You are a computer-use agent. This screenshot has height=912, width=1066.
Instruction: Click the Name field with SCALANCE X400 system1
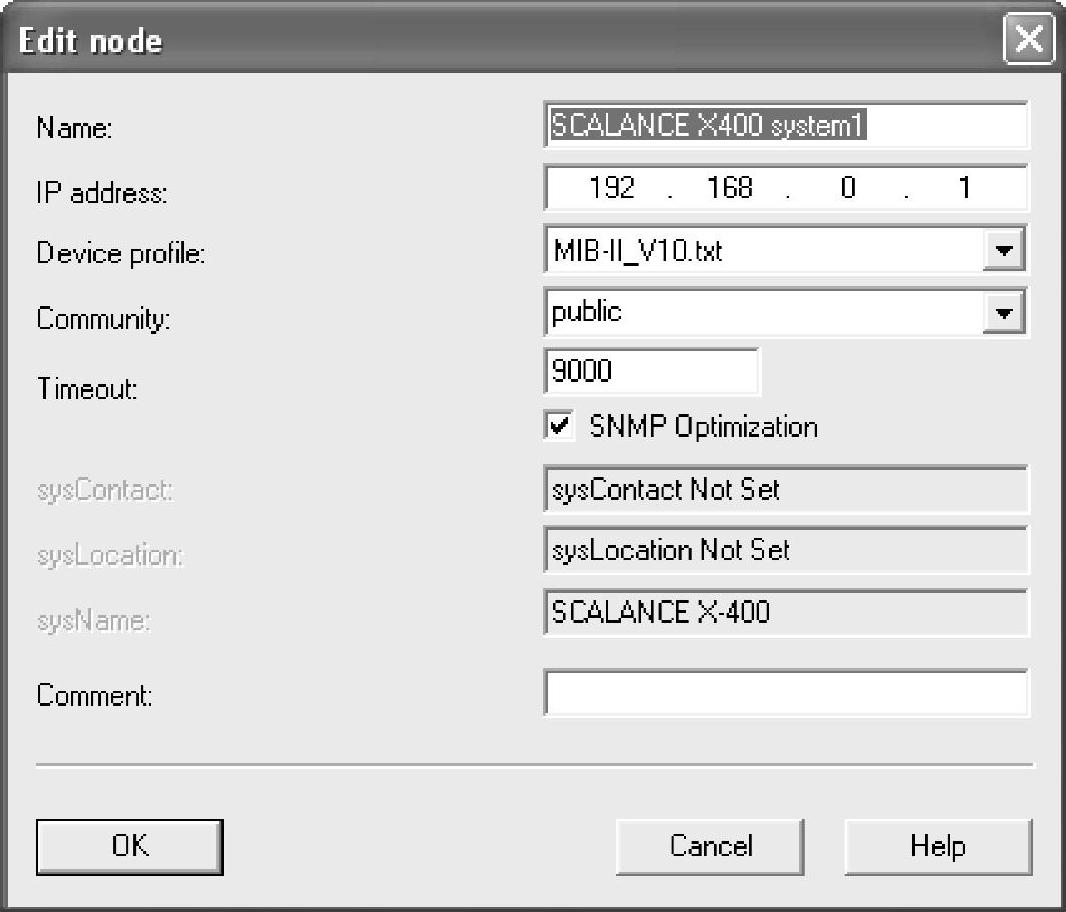pyautogui.click(x=787, y=125)
